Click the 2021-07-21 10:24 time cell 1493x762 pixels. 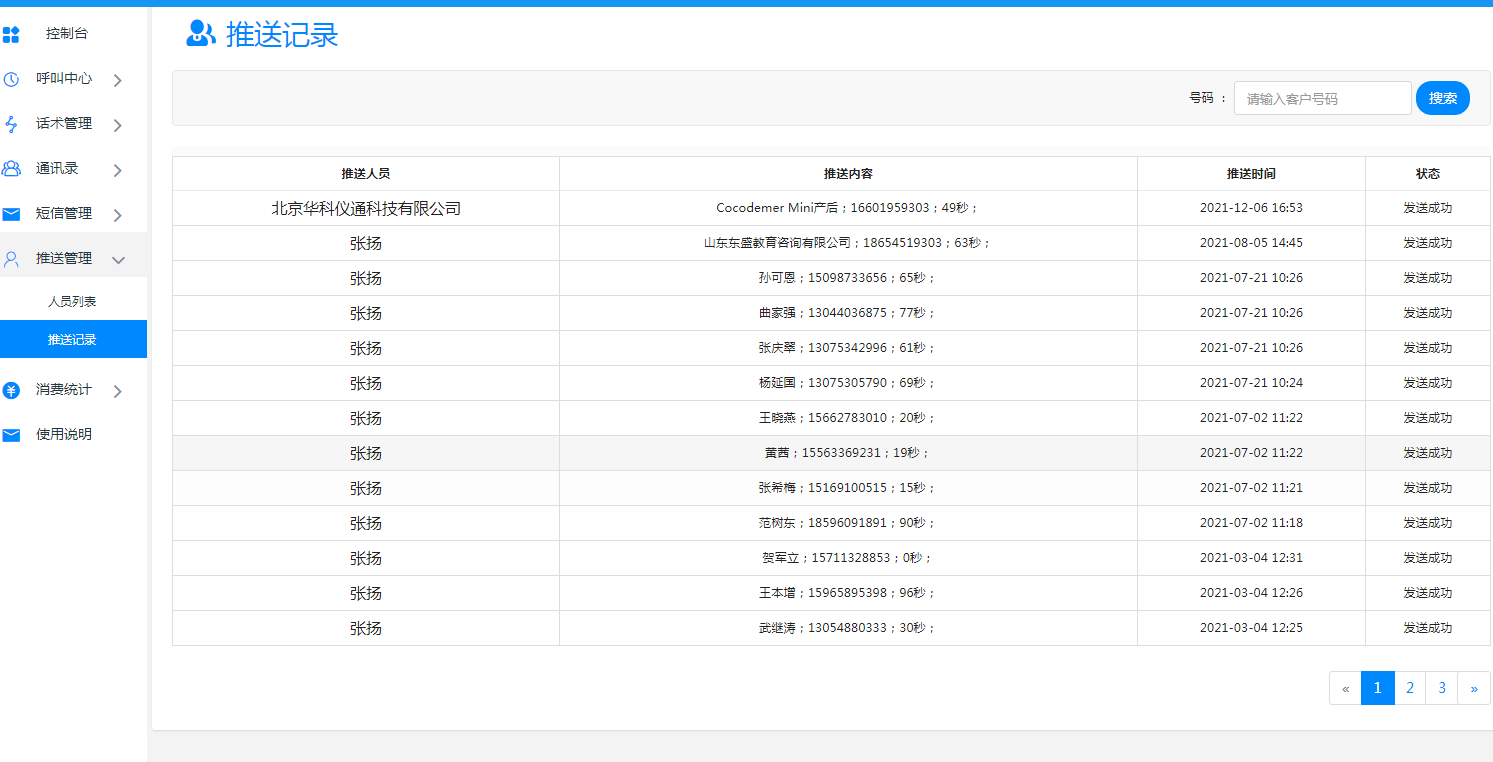(1251, 383)
